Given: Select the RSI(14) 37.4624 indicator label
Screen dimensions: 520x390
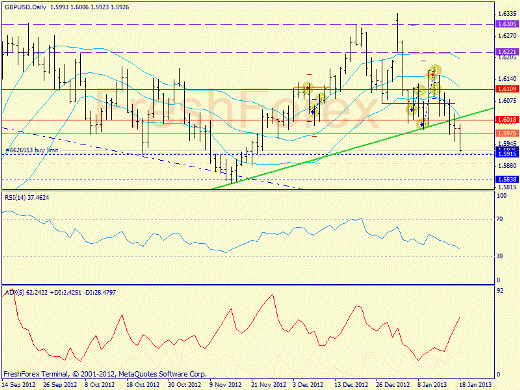Looking at the screenshot, I should [26, 198].
